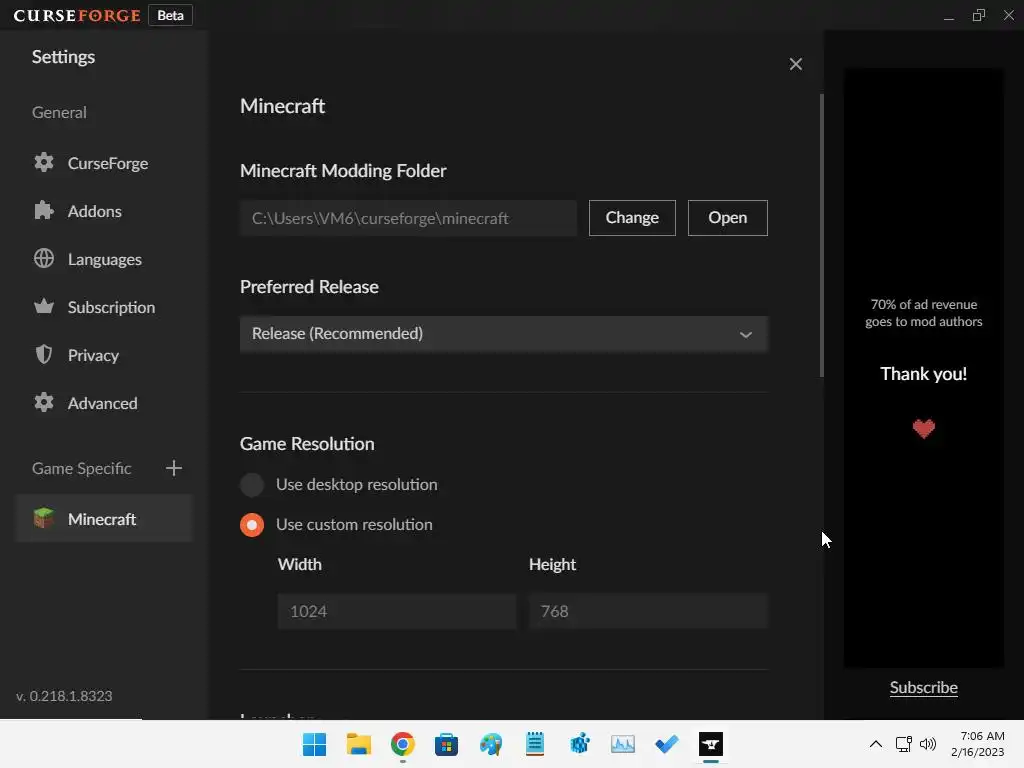1024x768 pixels.
Task: Click the 'Minecraft Modding Folder' heading
Action: pos(343,170)
